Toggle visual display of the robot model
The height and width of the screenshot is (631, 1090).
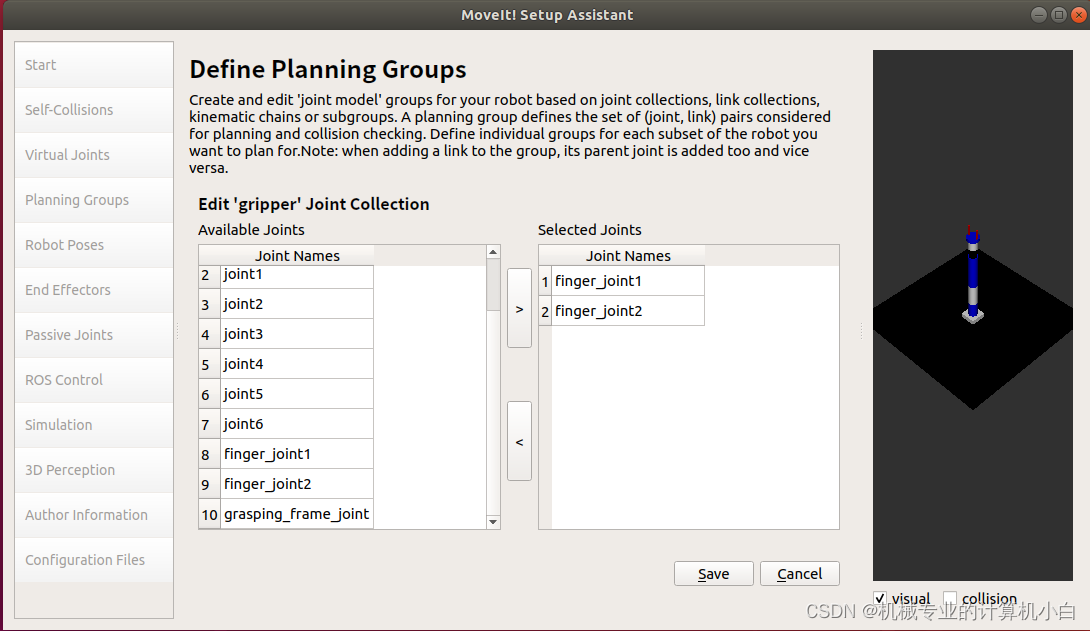[x=879, y=598]
